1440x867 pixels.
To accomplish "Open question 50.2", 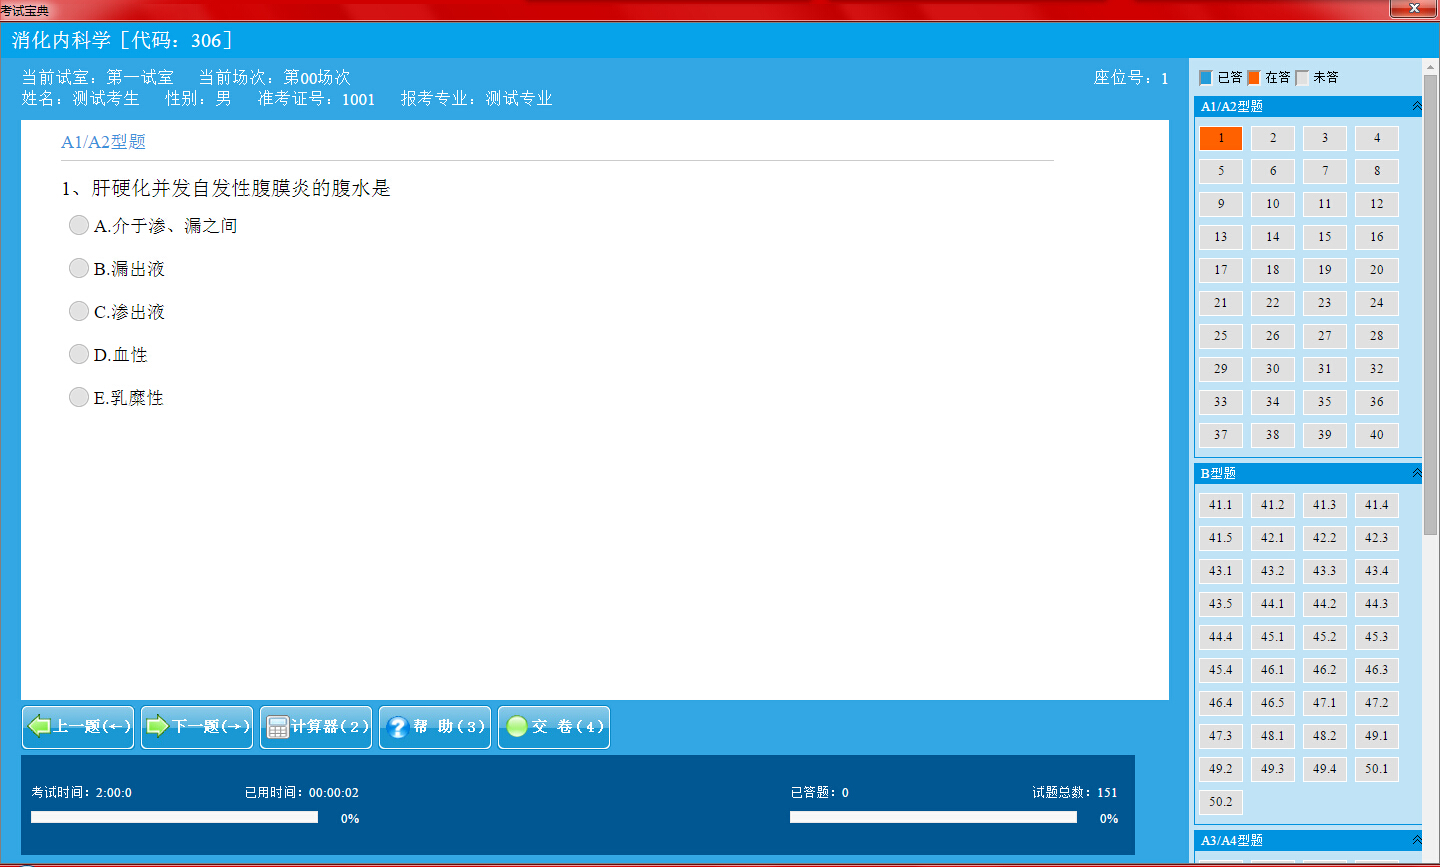I will coord(1221,802).
